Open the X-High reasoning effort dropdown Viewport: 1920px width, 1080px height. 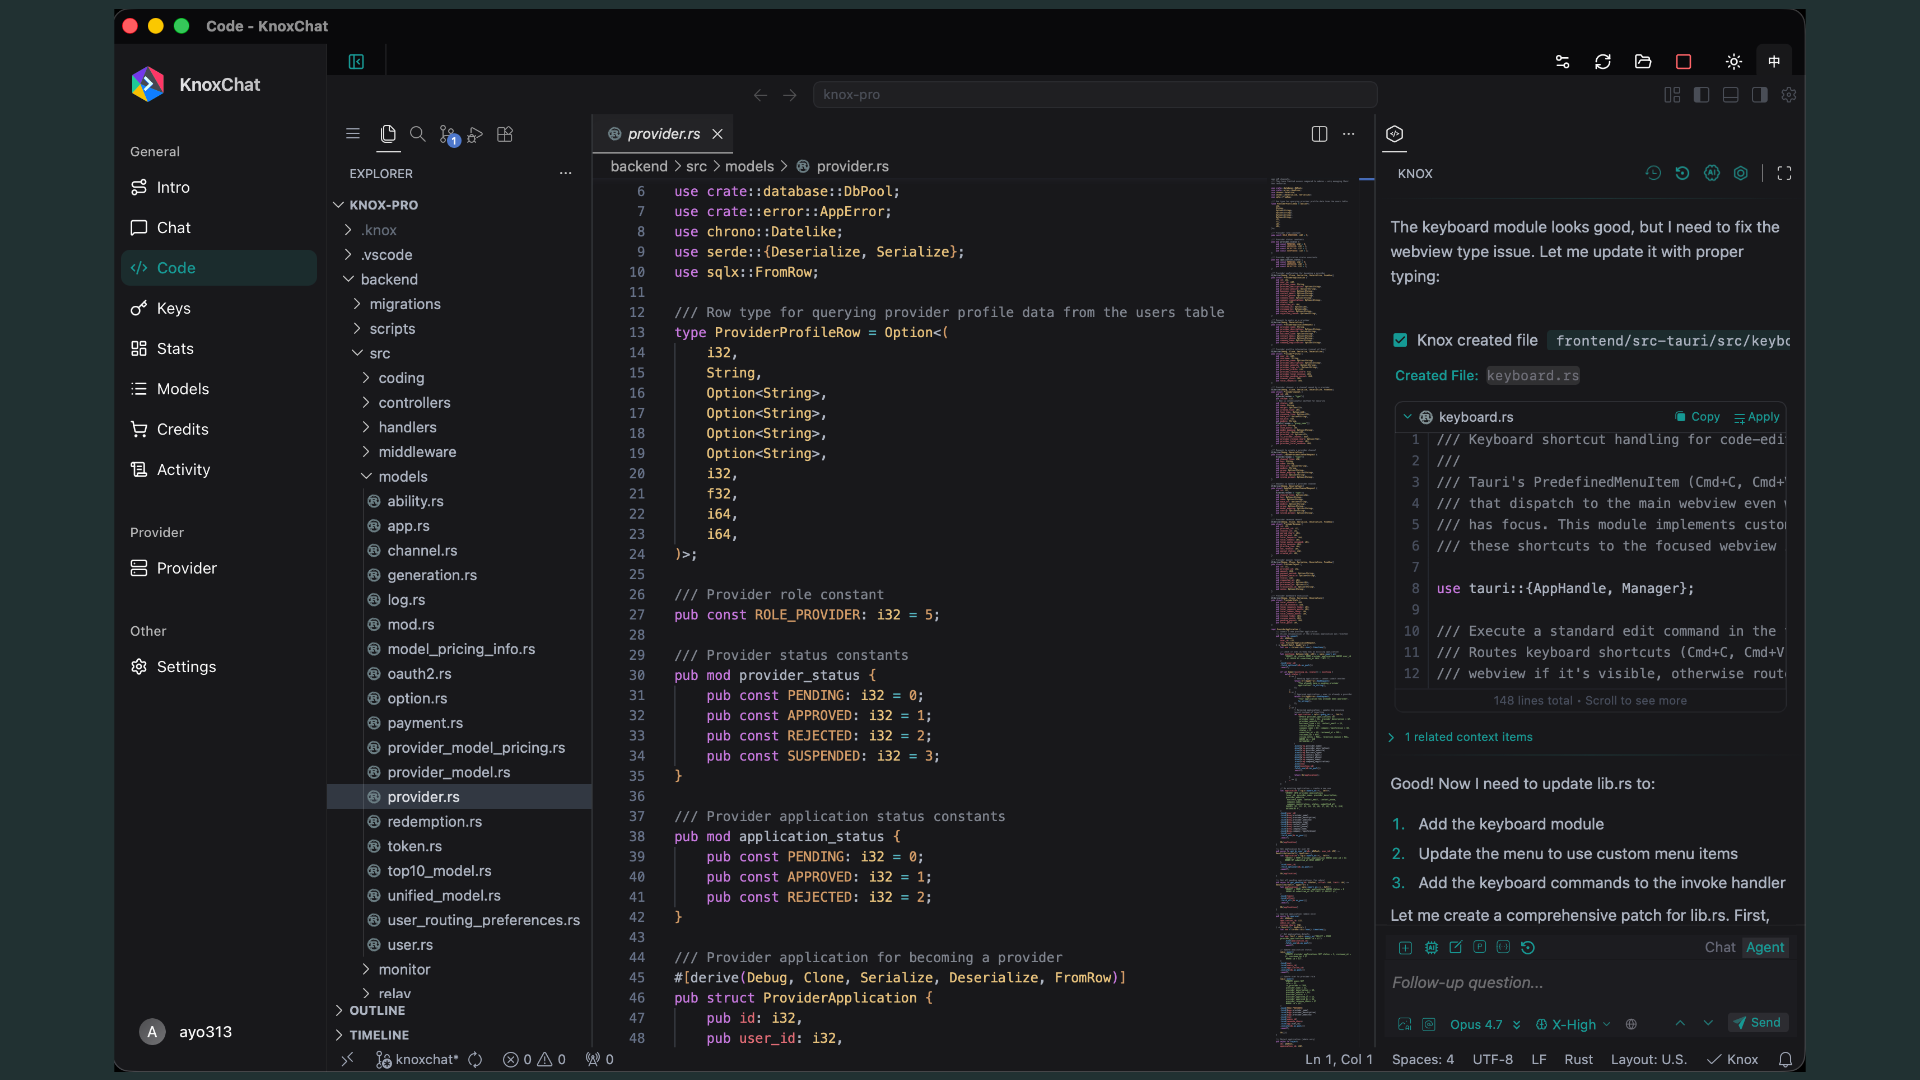pyautogui.click(x=1573, y=1024)
